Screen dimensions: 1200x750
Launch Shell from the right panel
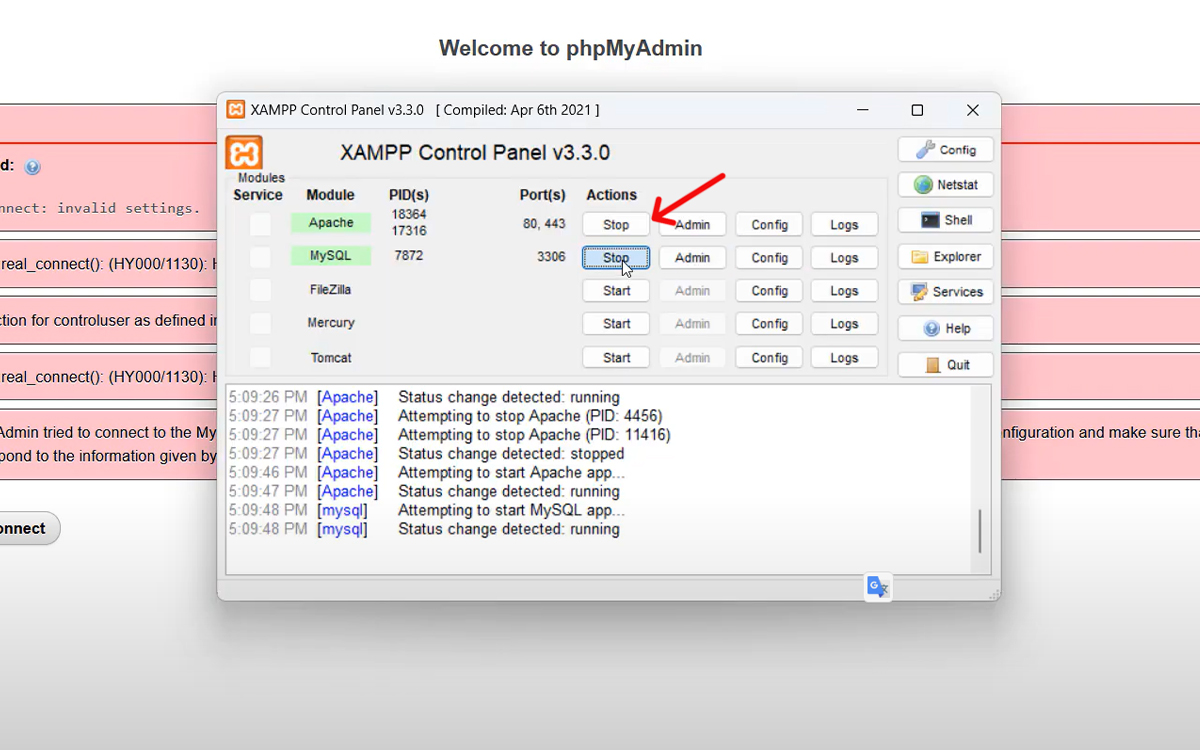(945, 220)
